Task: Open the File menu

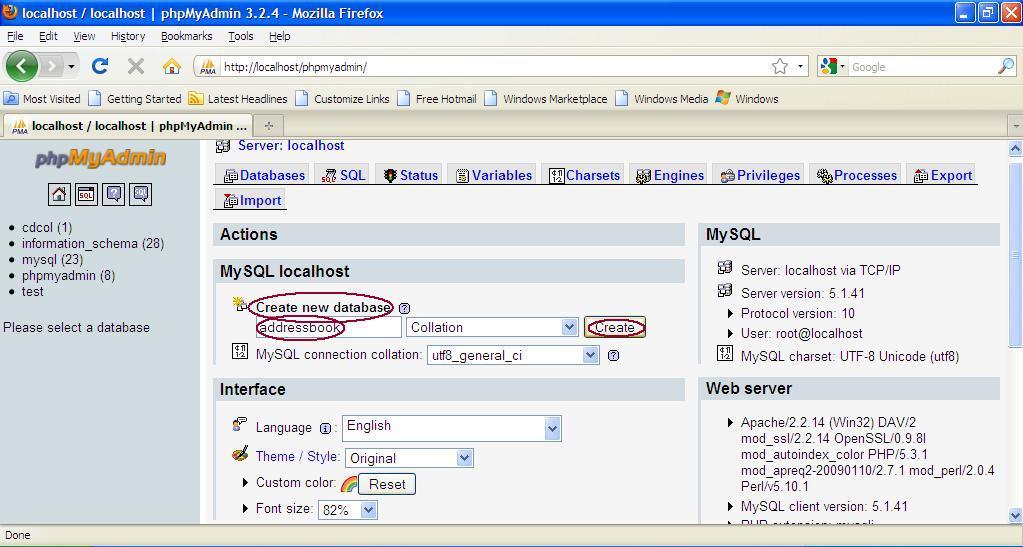Action: click(15, 37)
